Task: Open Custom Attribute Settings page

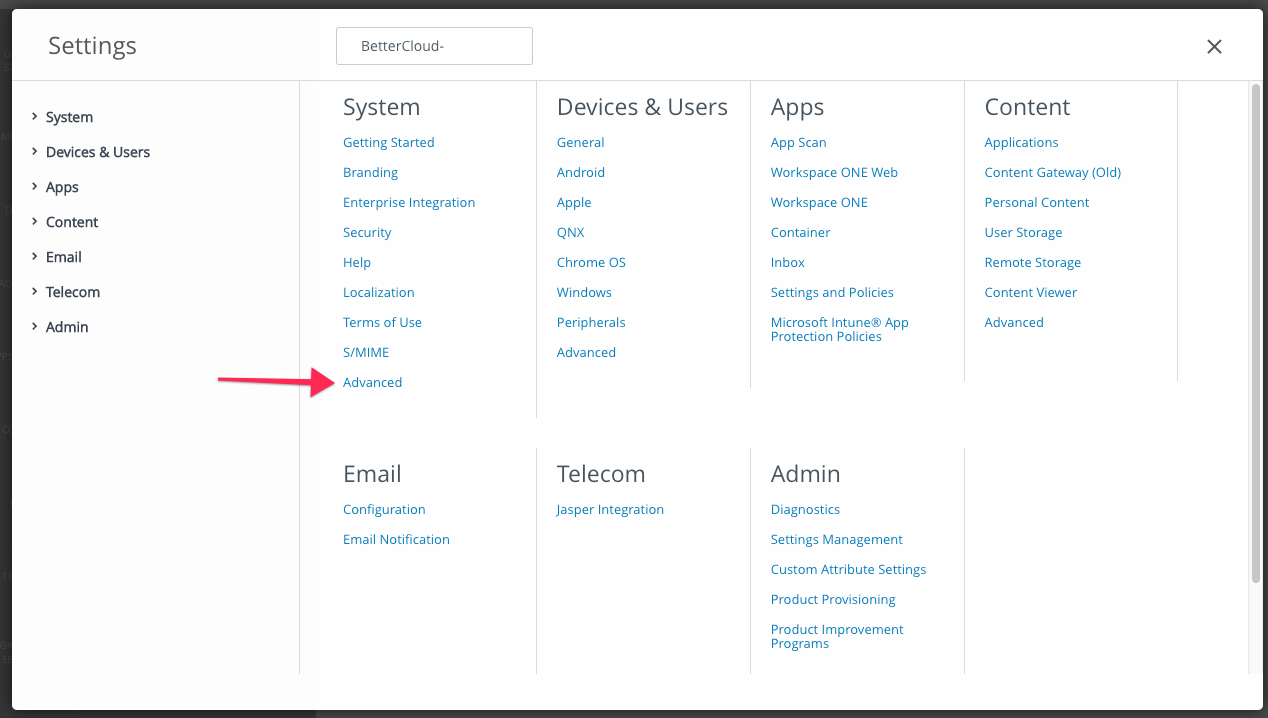Action: (848, 569)
